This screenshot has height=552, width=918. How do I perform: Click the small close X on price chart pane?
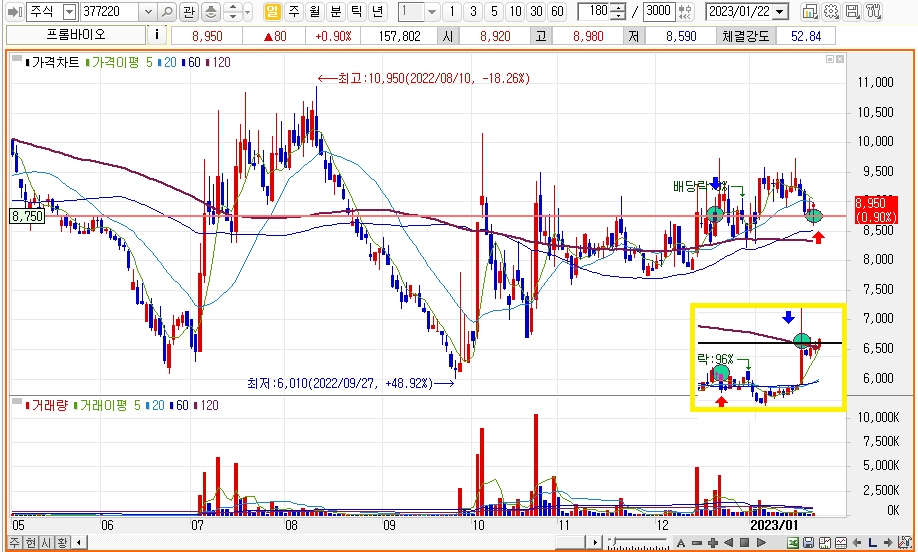click(x=840, y=59)
